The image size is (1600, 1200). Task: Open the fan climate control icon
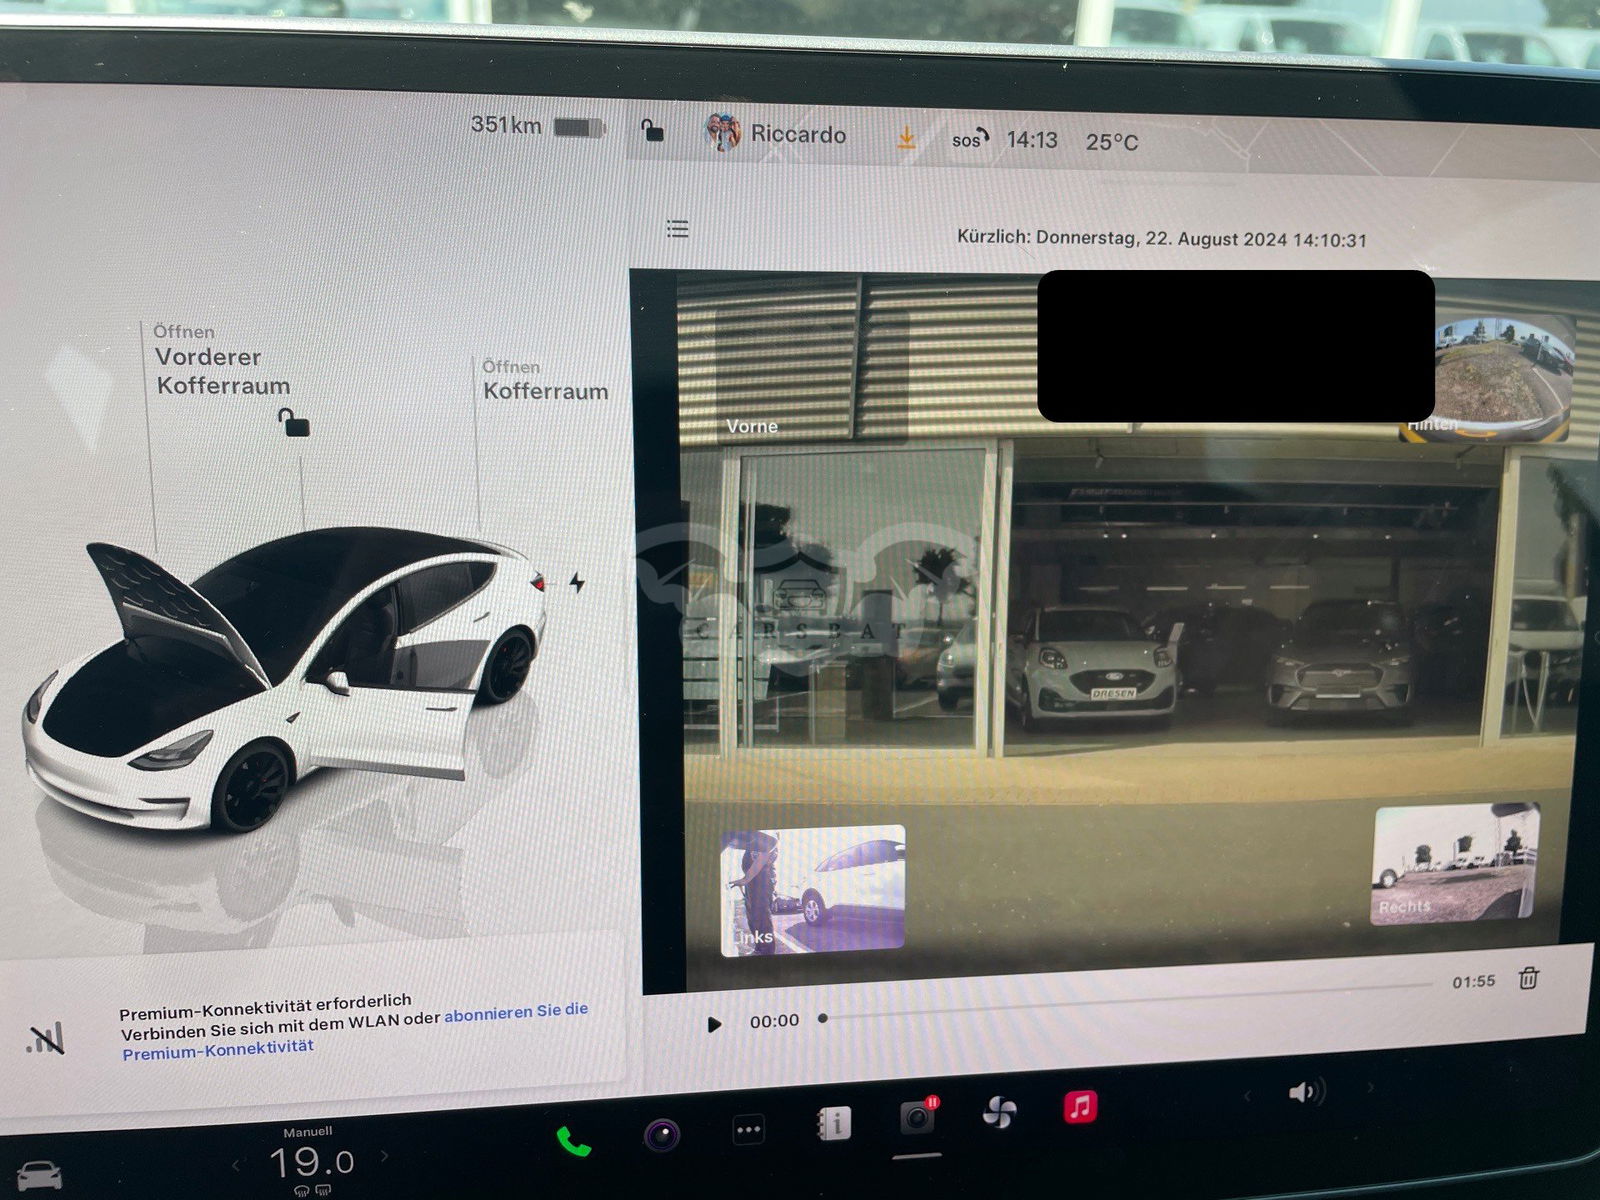998,1111
